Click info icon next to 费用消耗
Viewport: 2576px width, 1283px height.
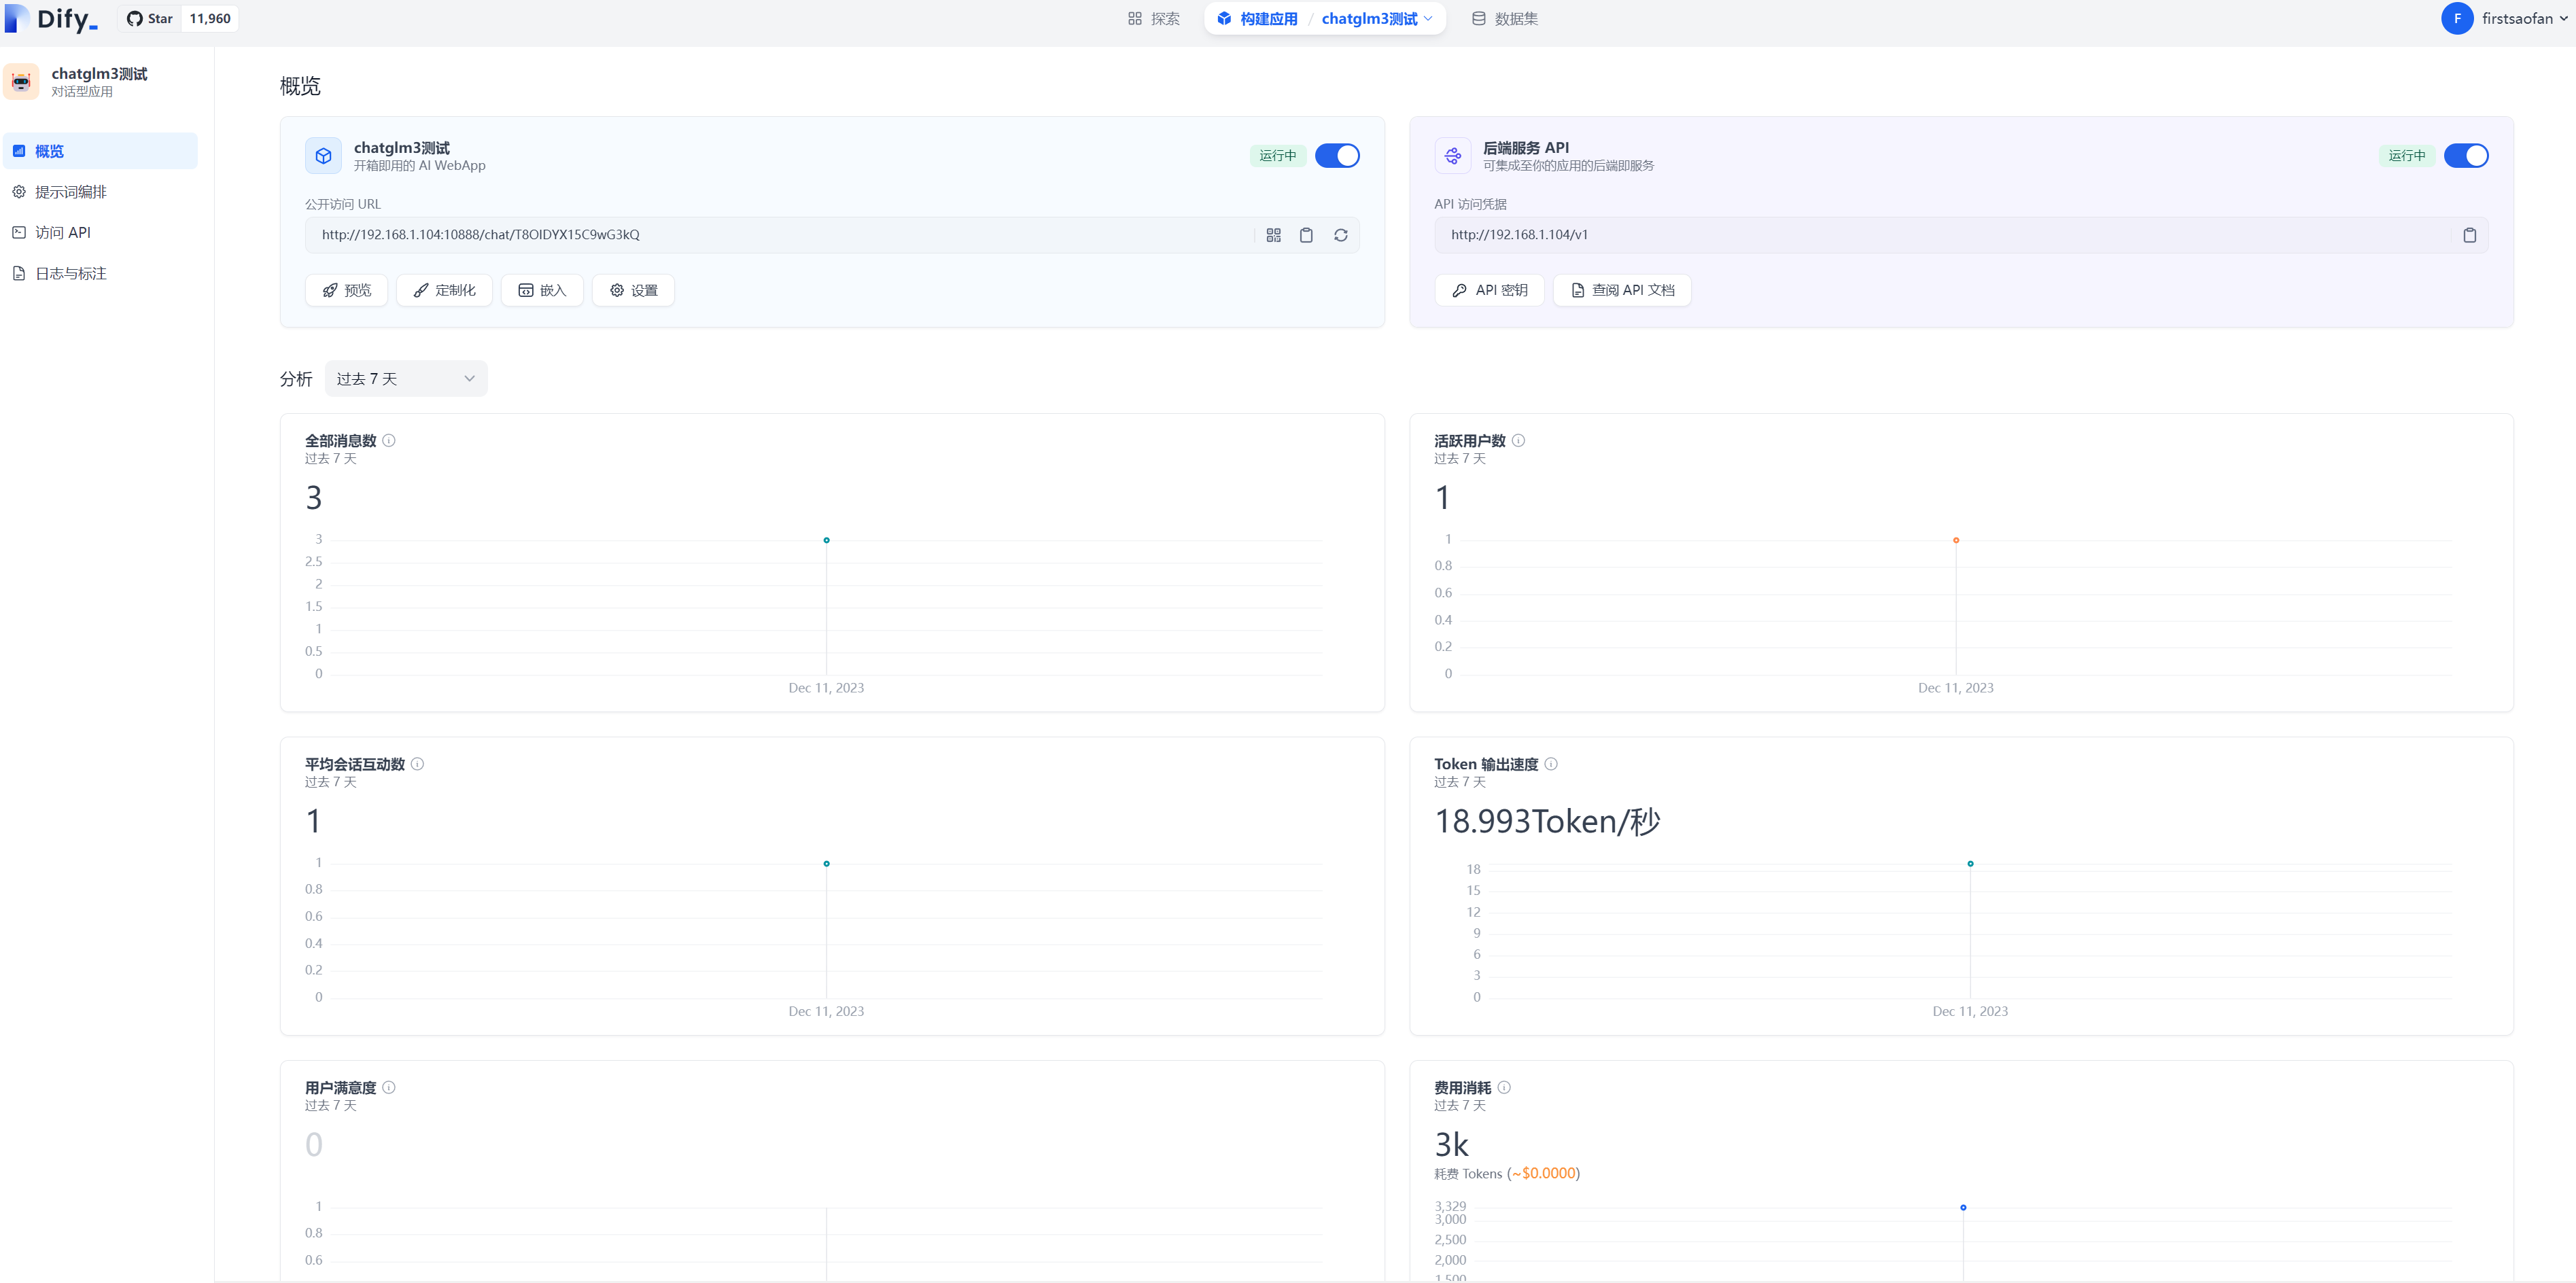click(x=1504, y=1088)
